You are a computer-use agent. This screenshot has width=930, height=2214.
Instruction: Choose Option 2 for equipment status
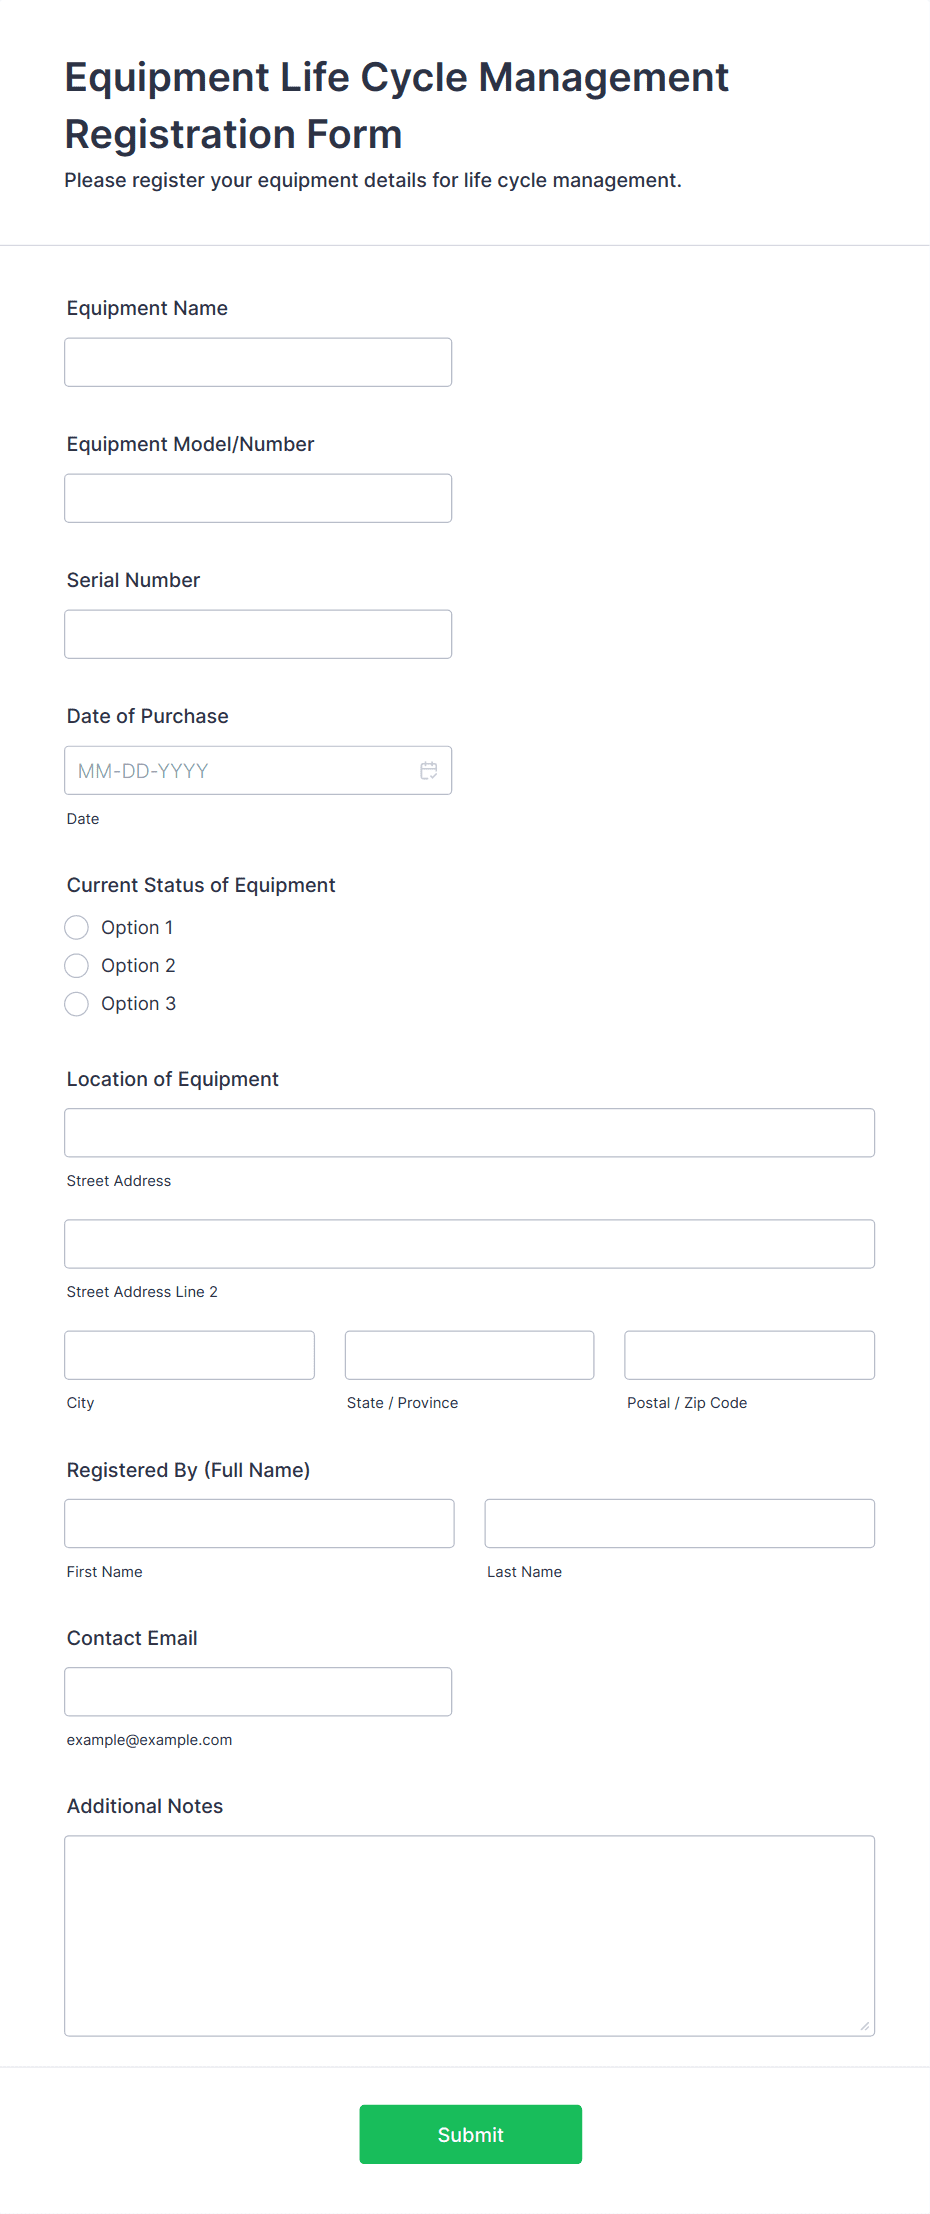76,965
